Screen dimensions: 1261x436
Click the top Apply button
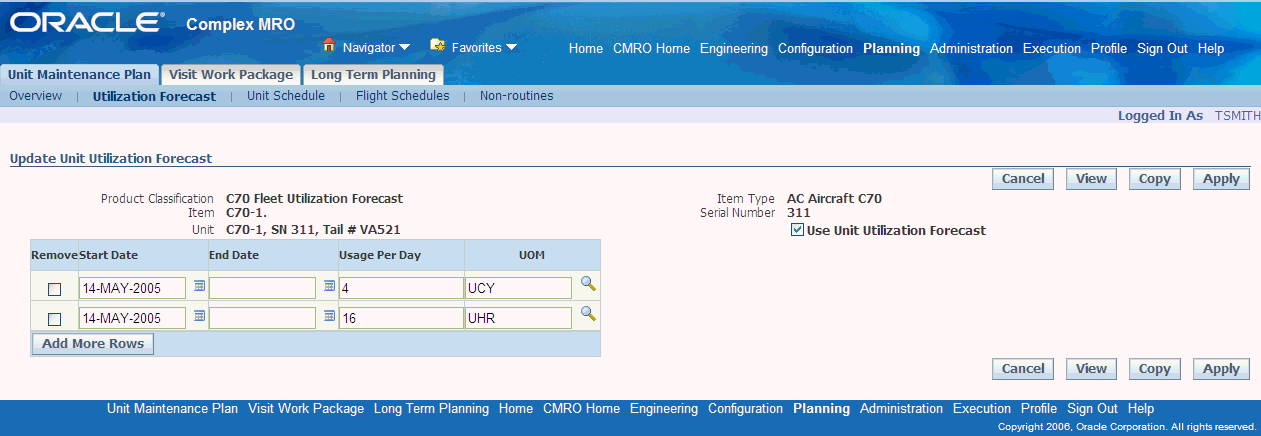click(x=1221, y=179)
